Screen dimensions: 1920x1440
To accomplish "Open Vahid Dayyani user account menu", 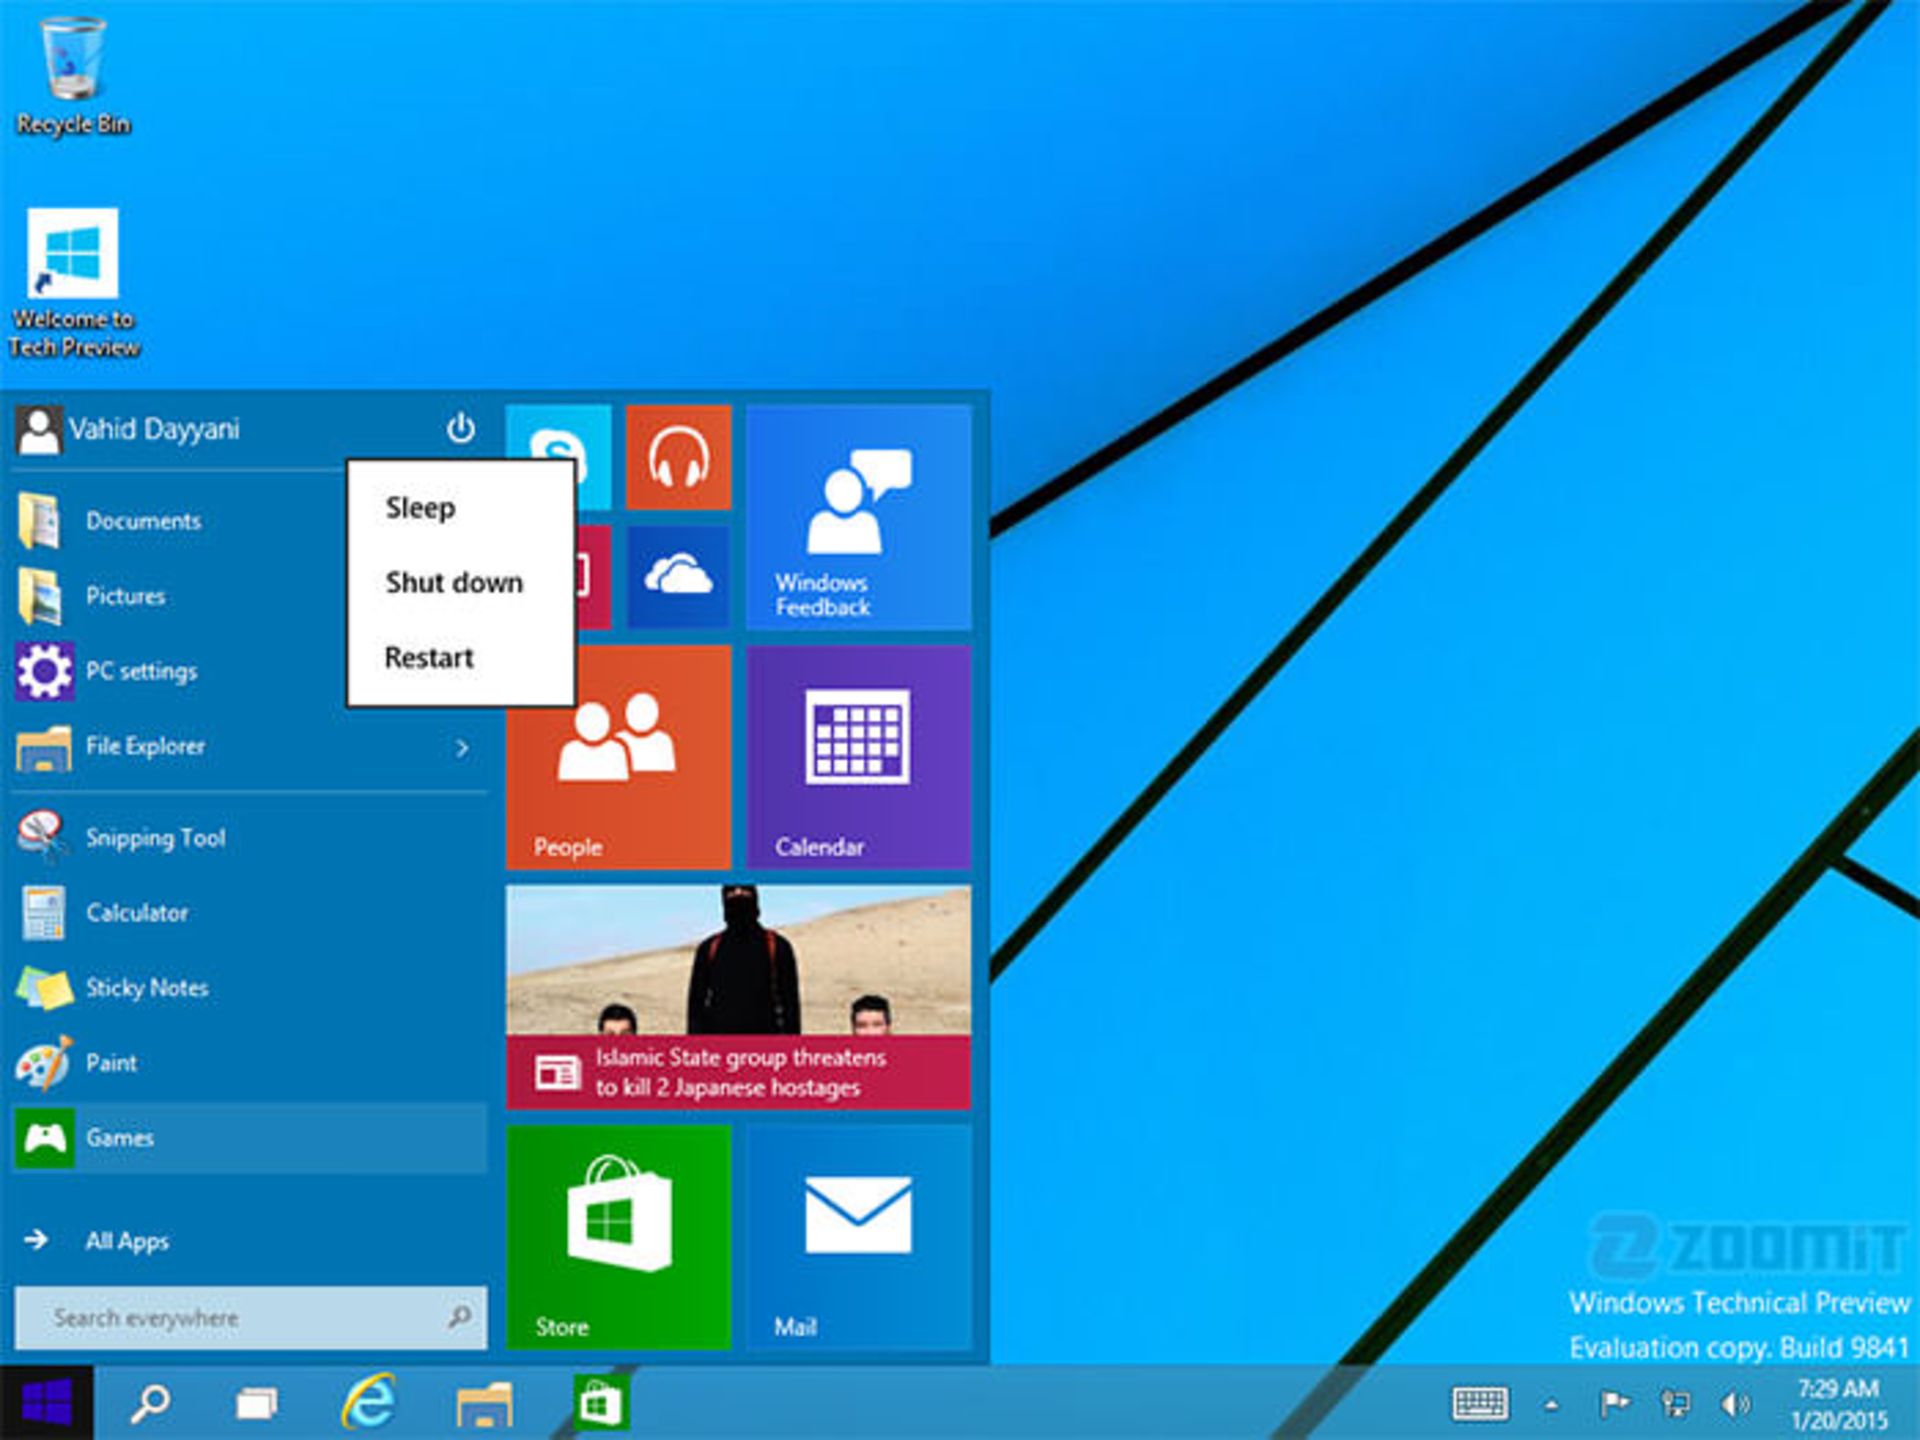I will click(128, 430).
